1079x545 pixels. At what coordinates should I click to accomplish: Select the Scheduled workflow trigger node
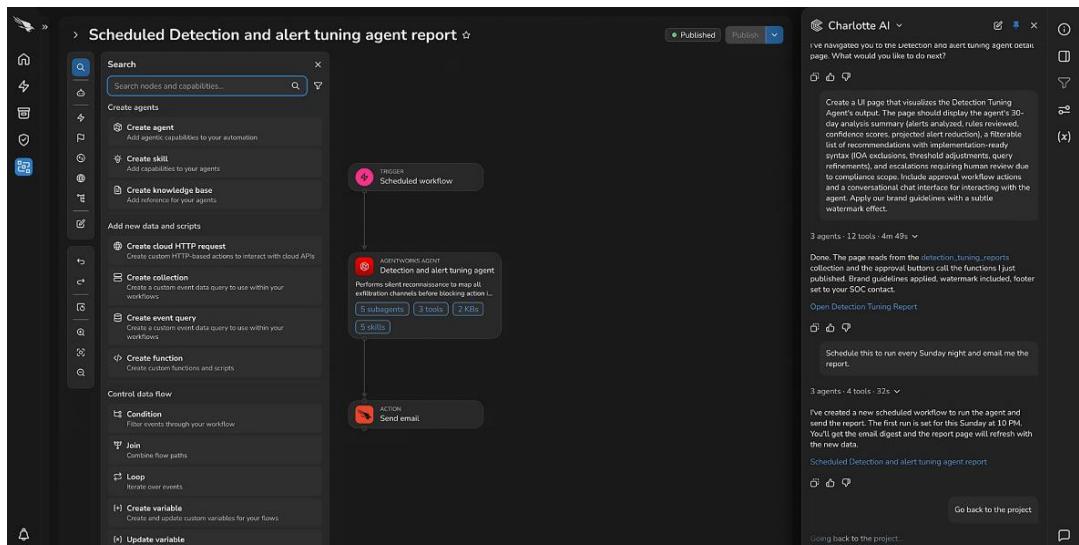pos(416,177)
